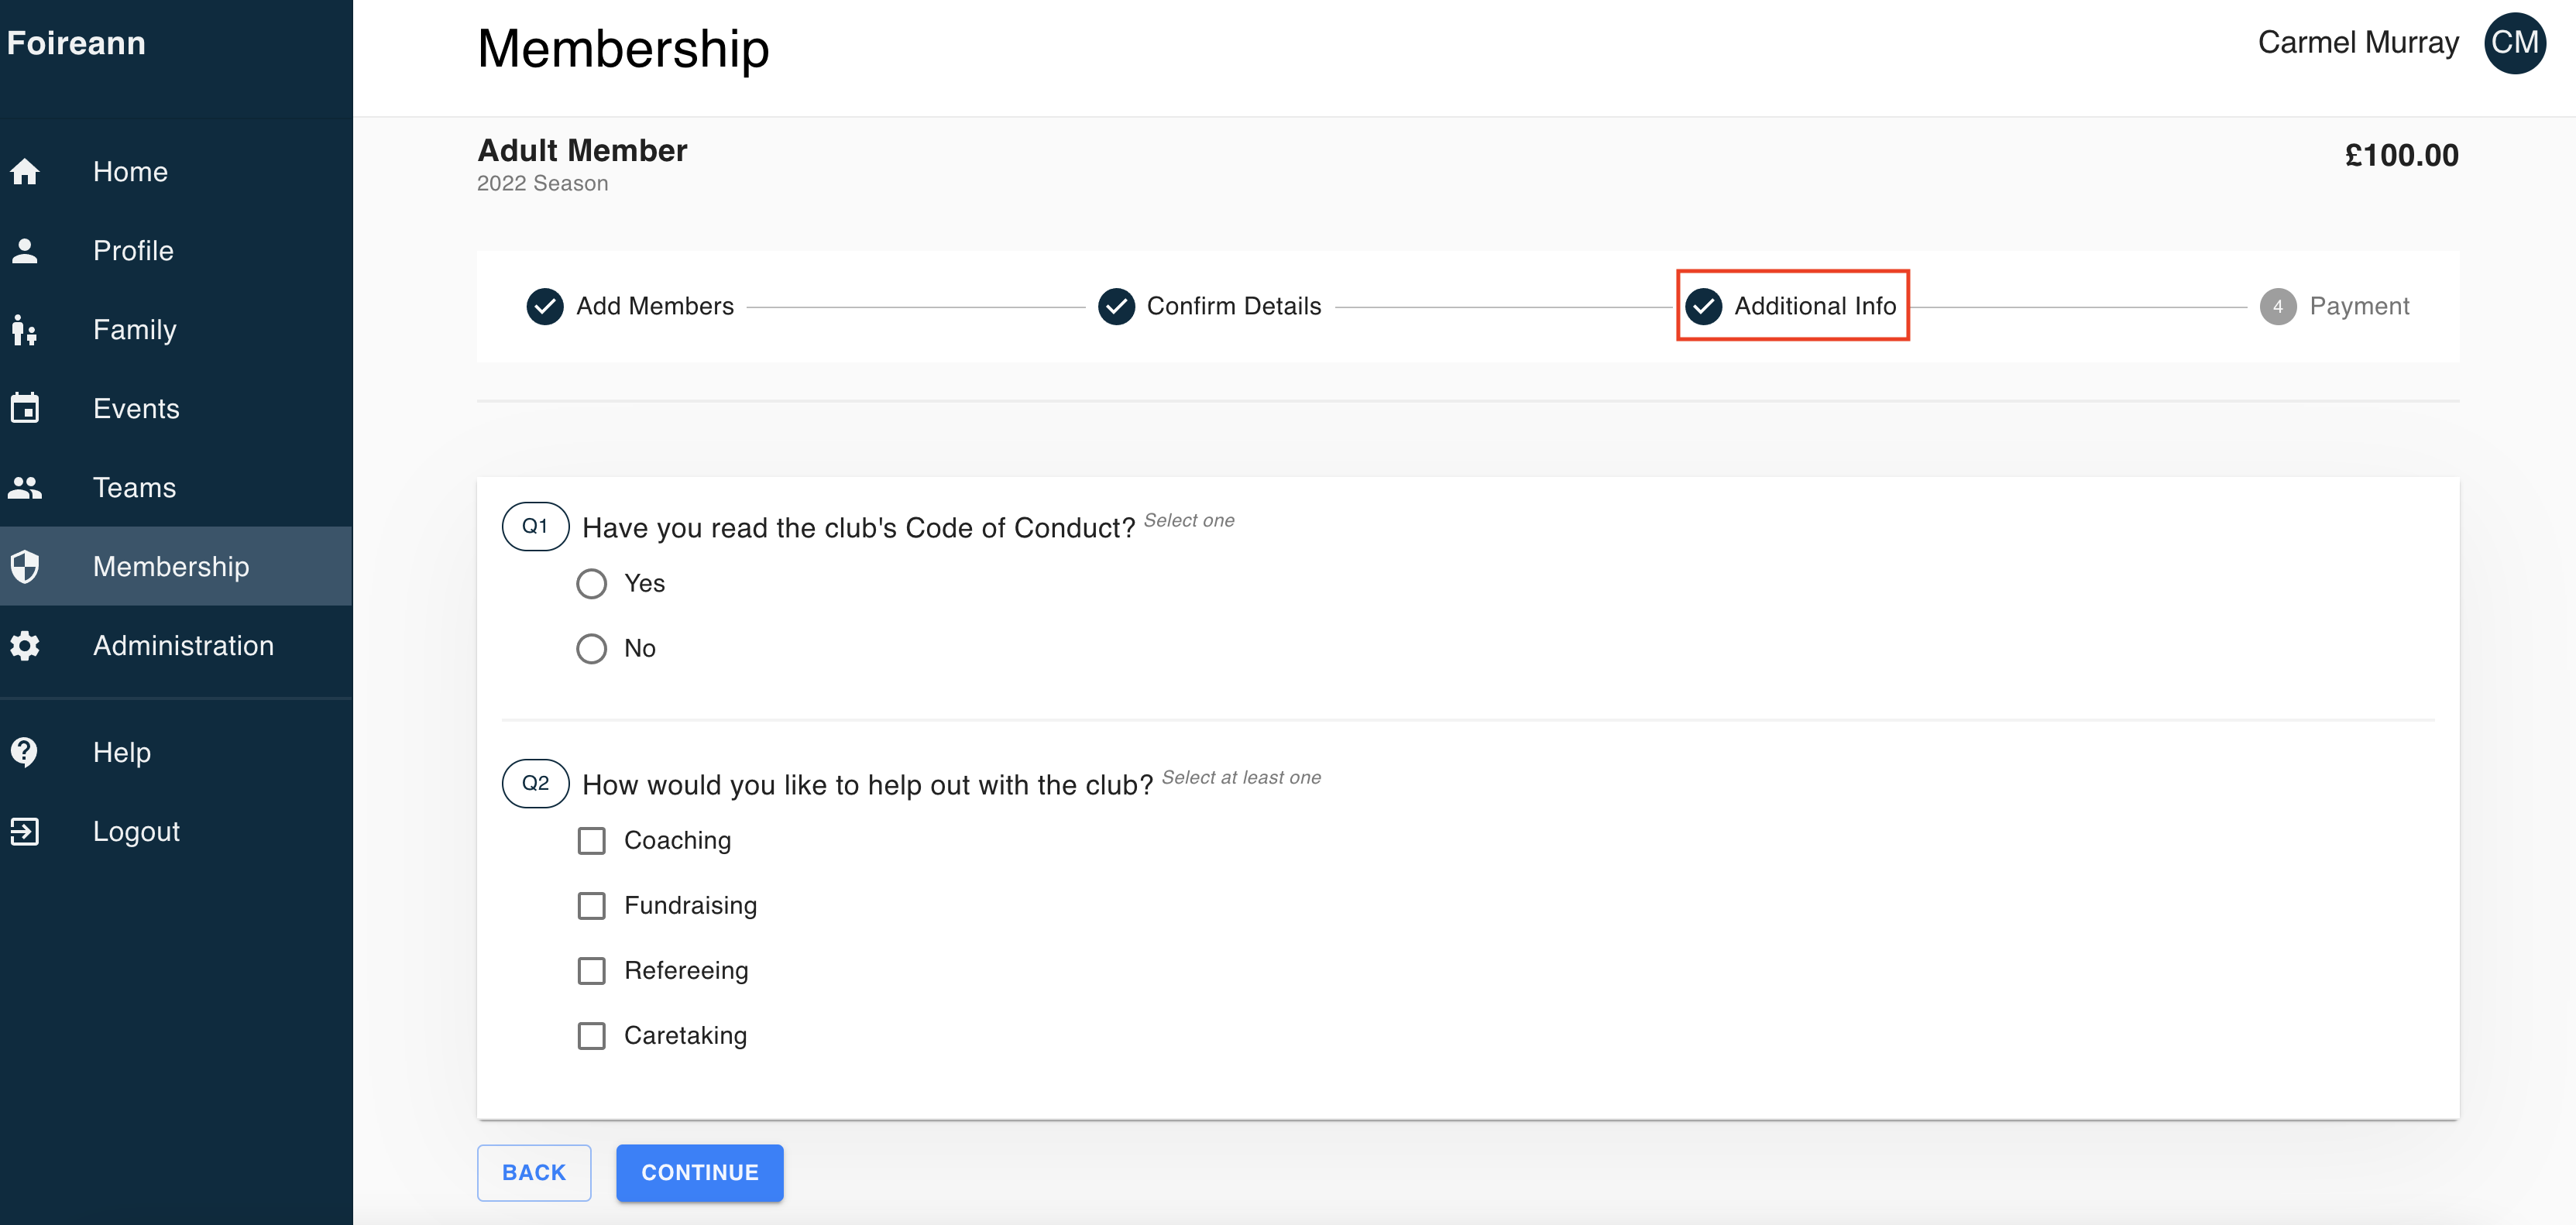This screenshot has height=1225, width=2576.
Task: Jump to the Confirm Details step
Action: click(x=1209, y=306)
